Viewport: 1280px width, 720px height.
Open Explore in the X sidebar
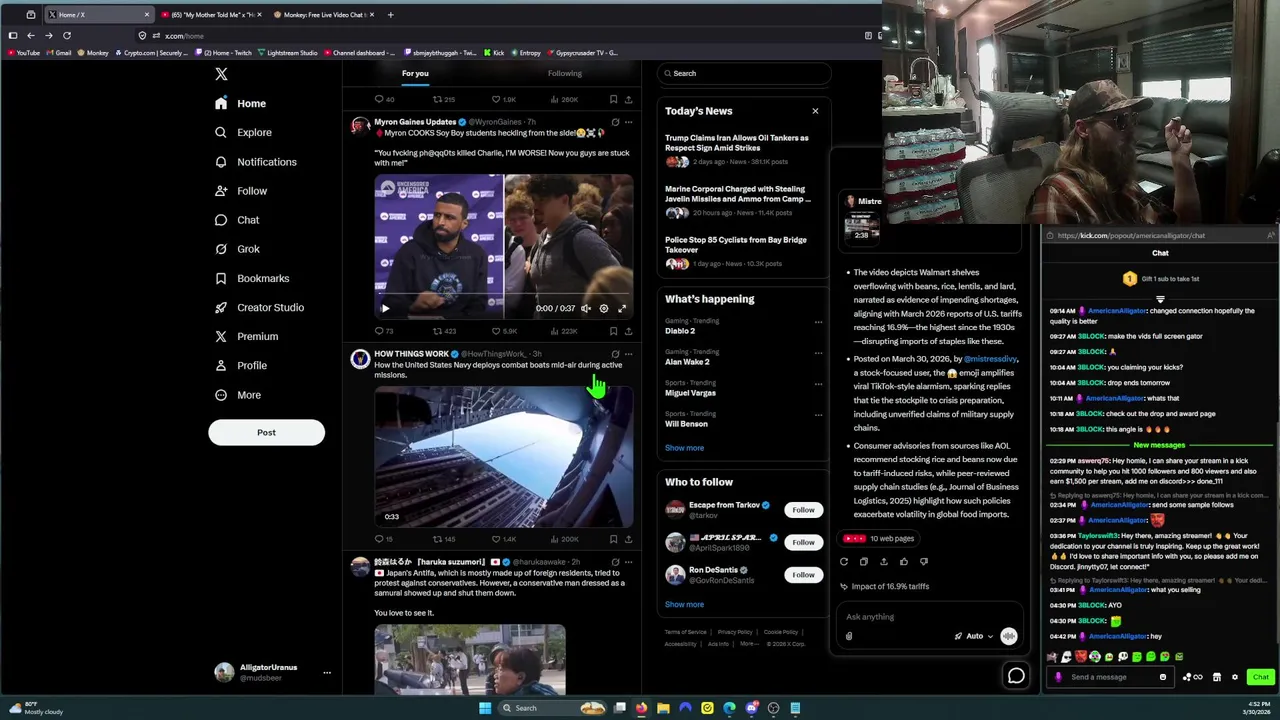click(x=243, y=132)
